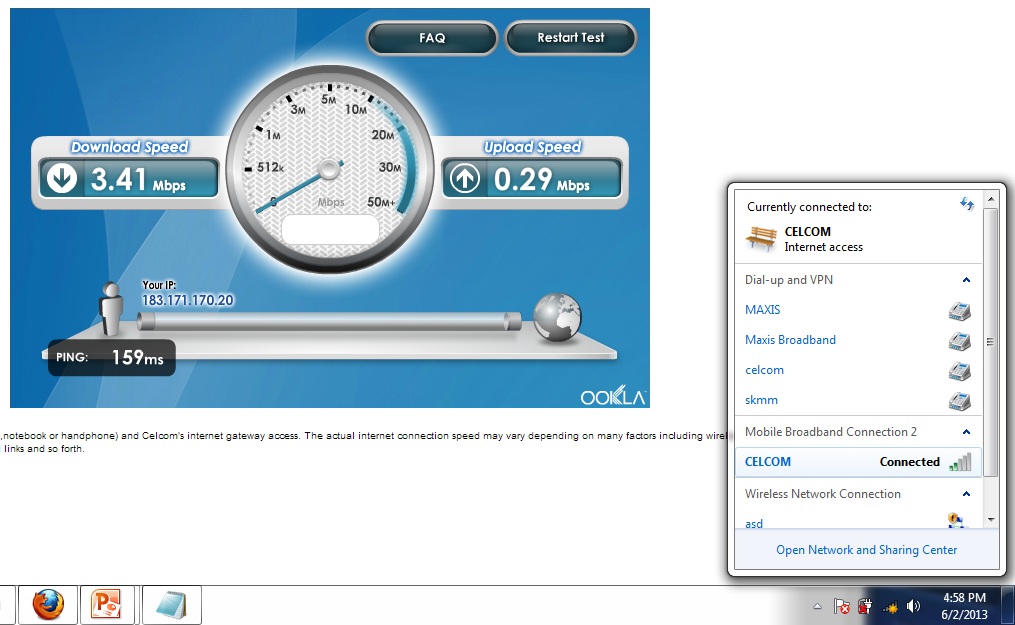This screenshot has width=1015, height=625.
Task: Click the network list scrollbar up arrow
Action: 990,199
